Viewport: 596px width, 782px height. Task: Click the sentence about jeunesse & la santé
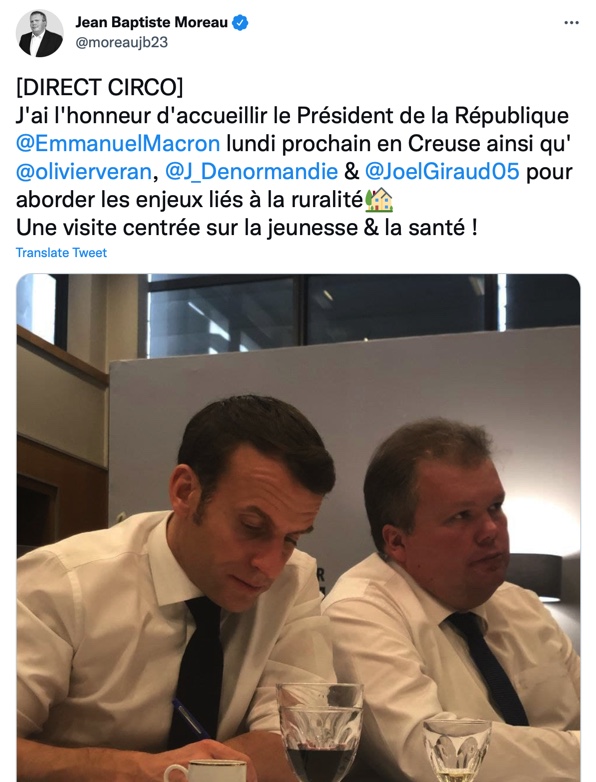pos(247,228)
